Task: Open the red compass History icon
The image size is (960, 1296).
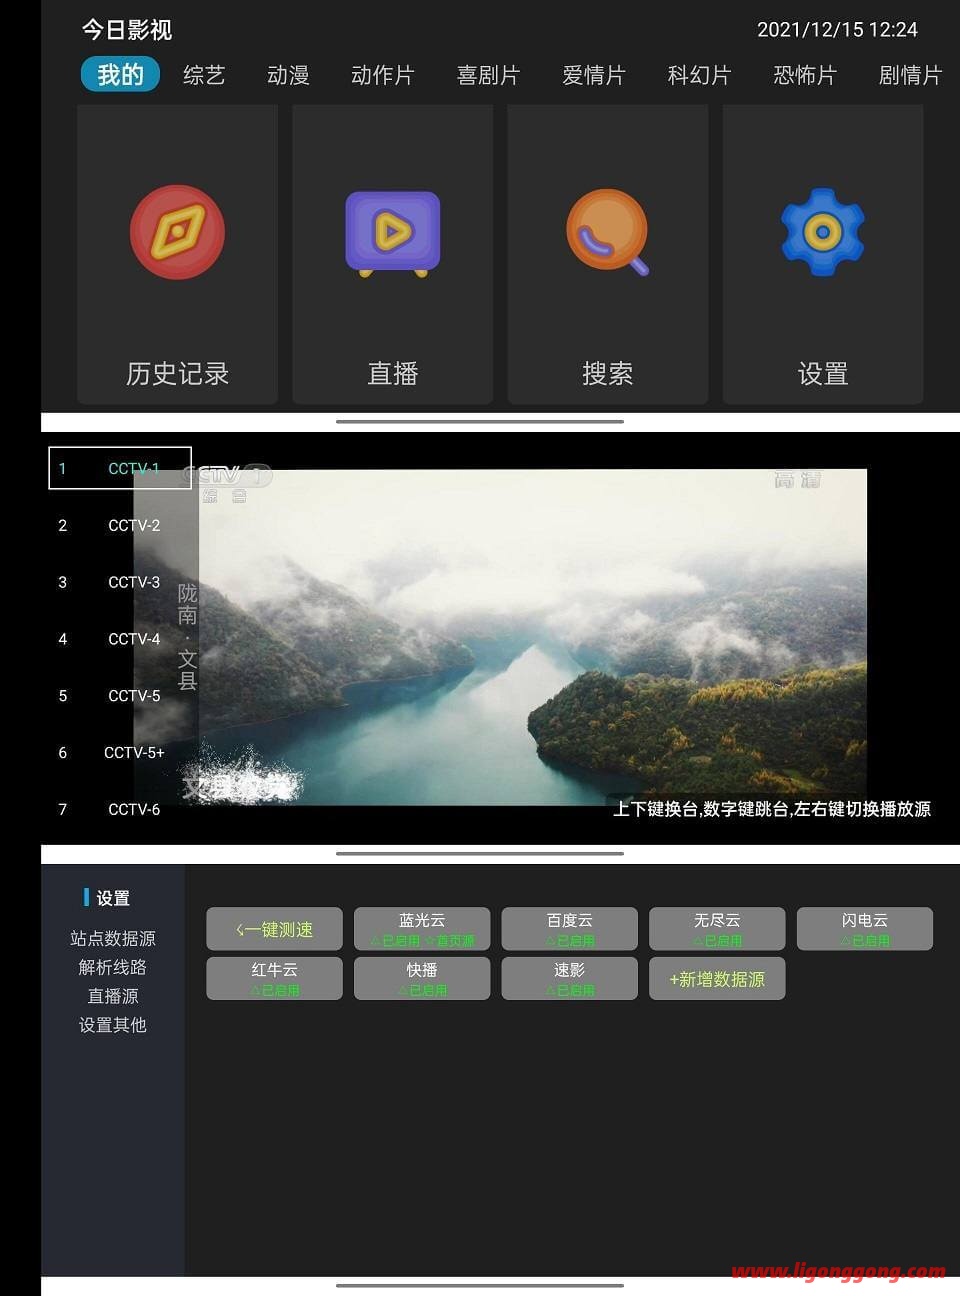Action: pos(177,233)
